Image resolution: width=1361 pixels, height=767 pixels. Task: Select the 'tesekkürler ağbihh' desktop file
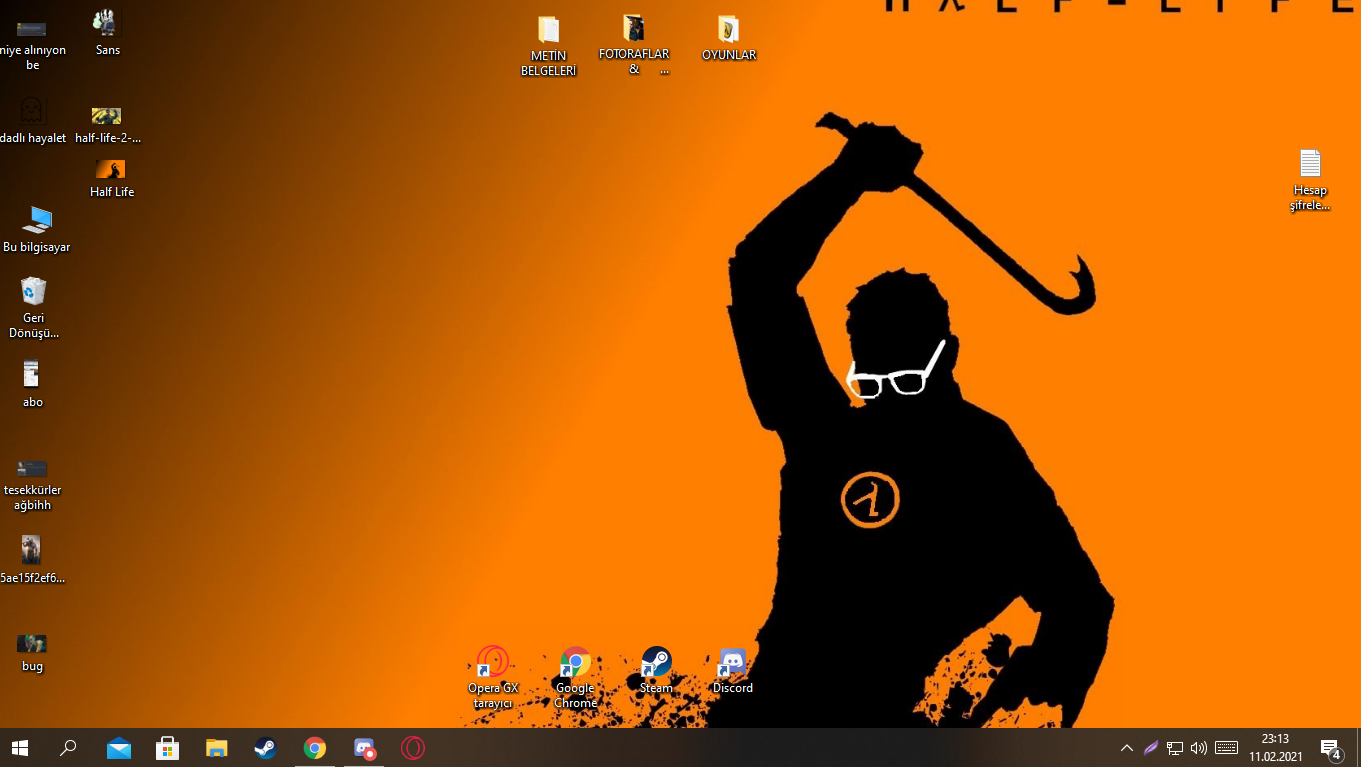click(33, 485)
